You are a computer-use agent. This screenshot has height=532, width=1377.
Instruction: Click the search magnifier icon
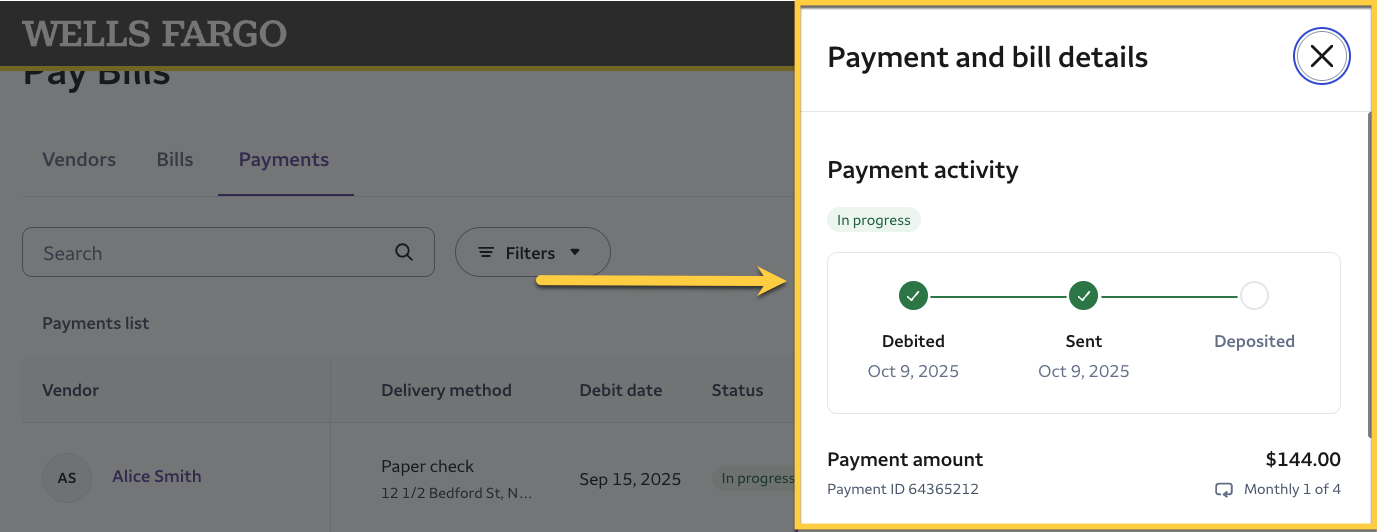tap(404, 252)
